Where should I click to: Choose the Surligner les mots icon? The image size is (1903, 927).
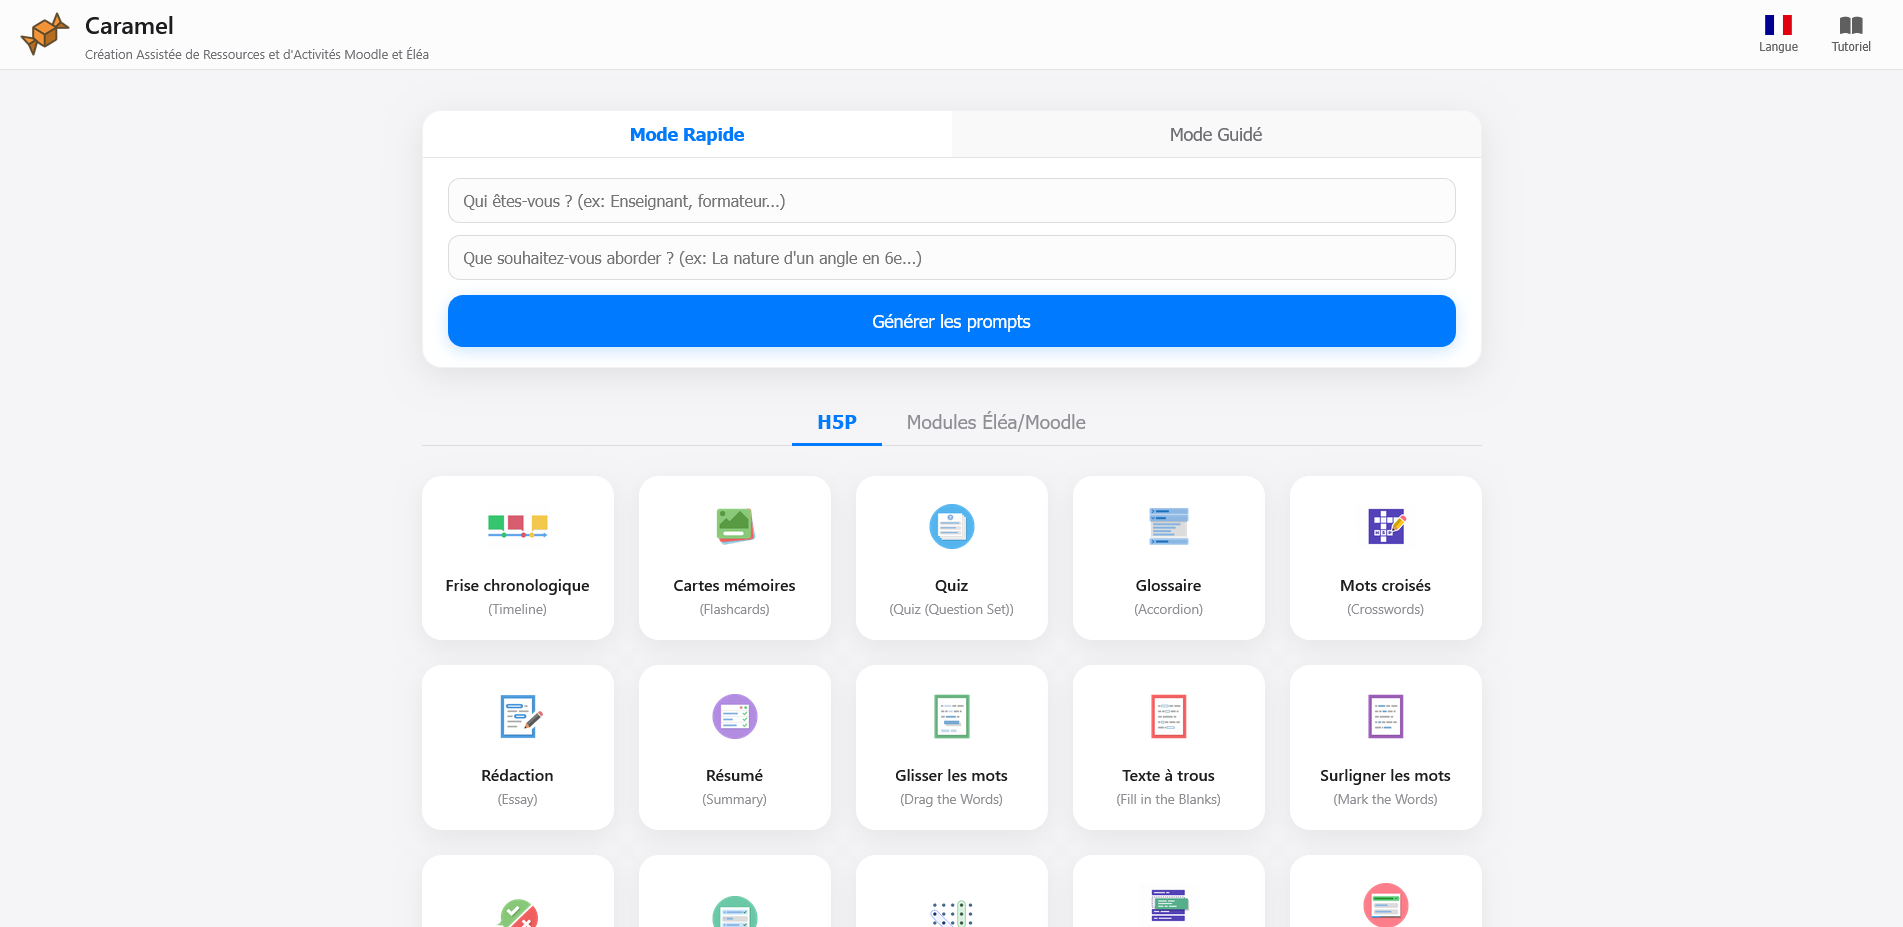coord(1385,716)
